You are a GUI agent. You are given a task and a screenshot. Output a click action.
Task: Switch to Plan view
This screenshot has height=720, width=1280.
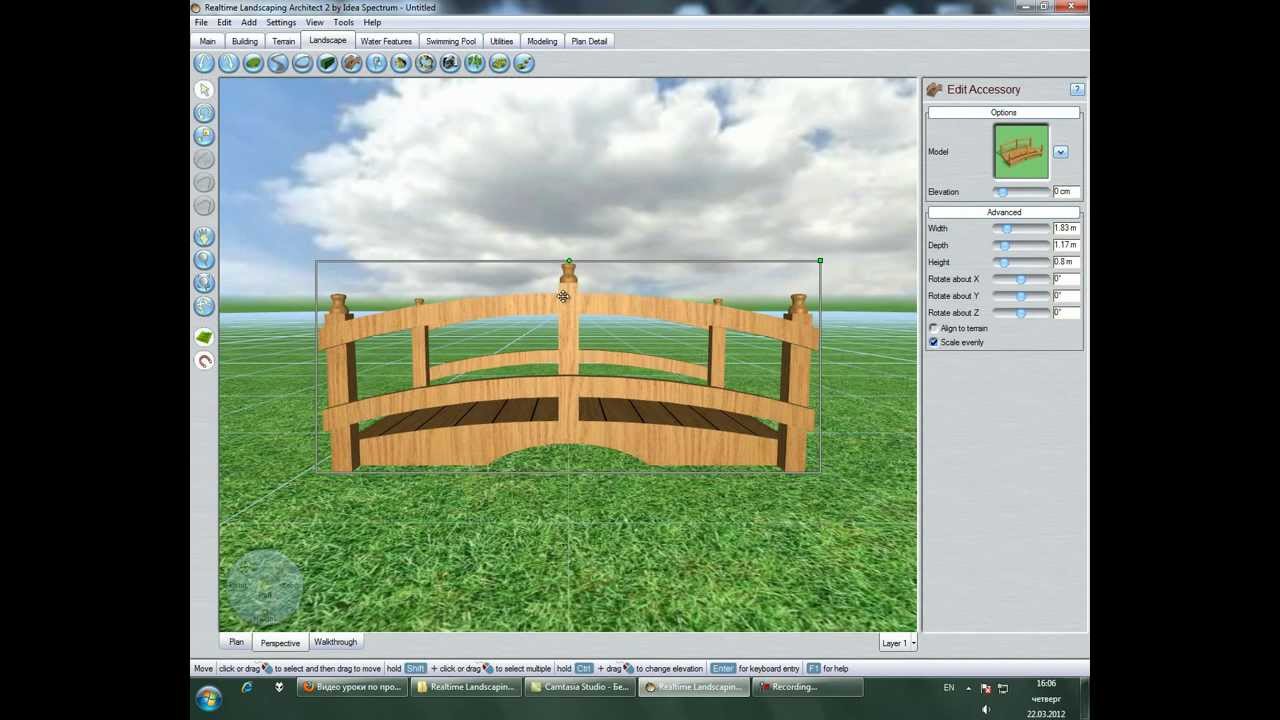(236, 642)
